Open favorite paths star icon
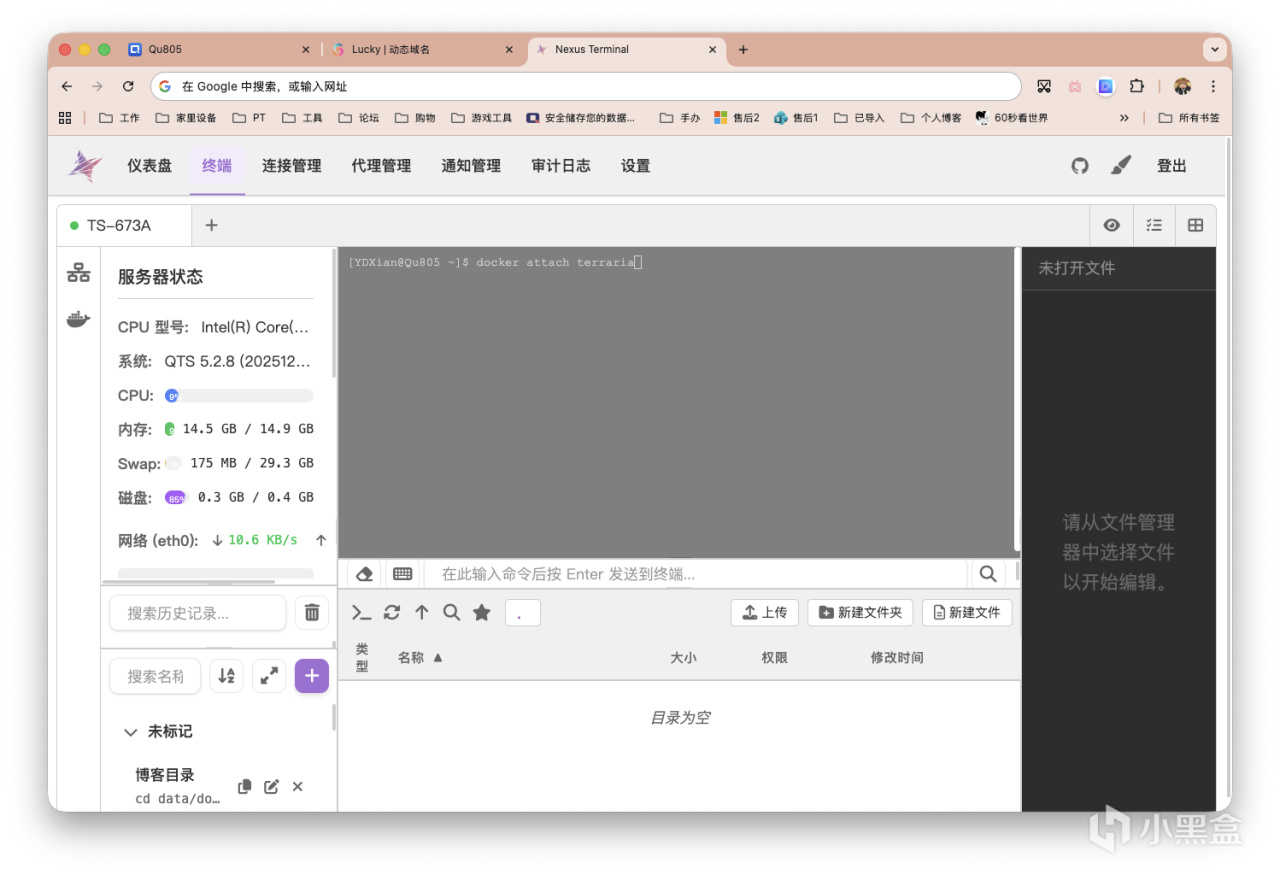This screenshot has width=1280, height=875. pyautogui.click(x=482, y=613)
